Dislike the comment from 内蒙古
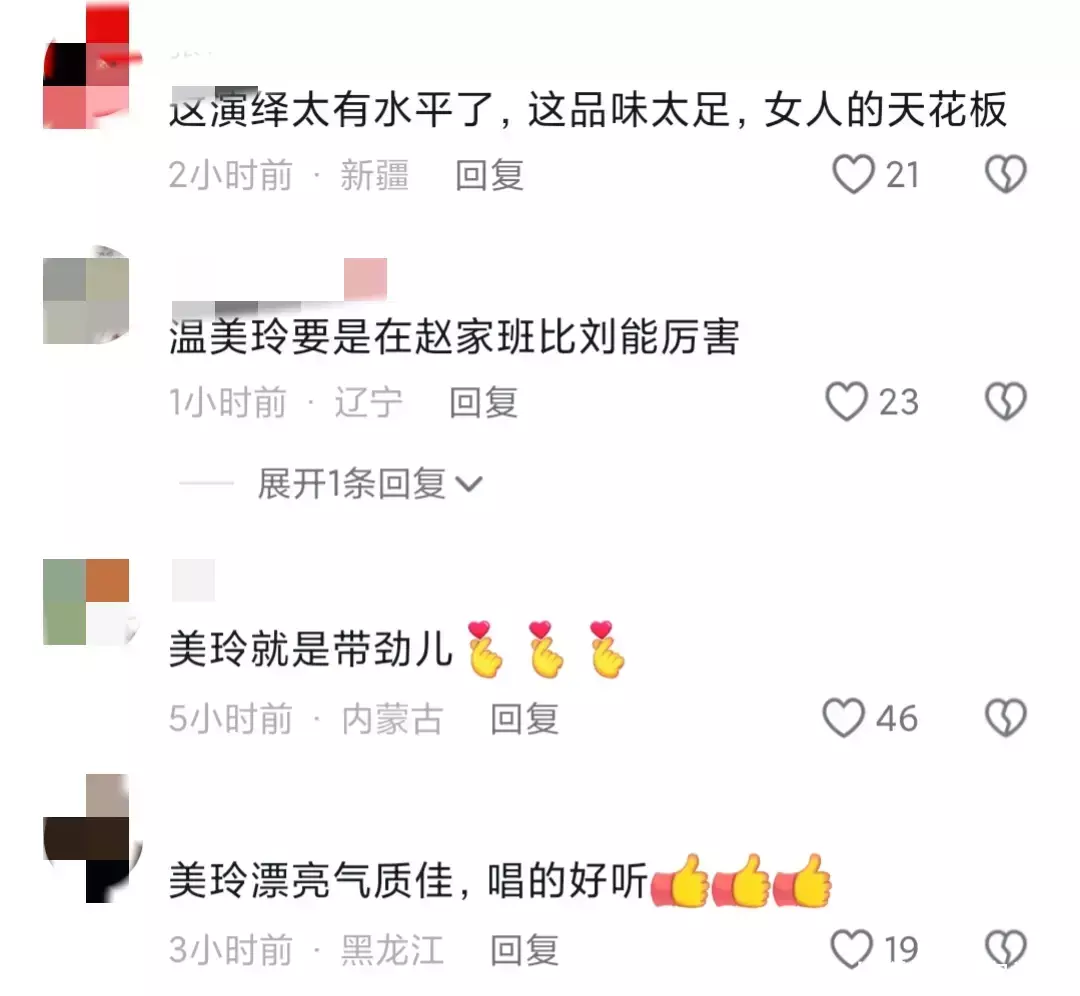The height and width of the screenshot is (996, 1080). pos(1006,718)
